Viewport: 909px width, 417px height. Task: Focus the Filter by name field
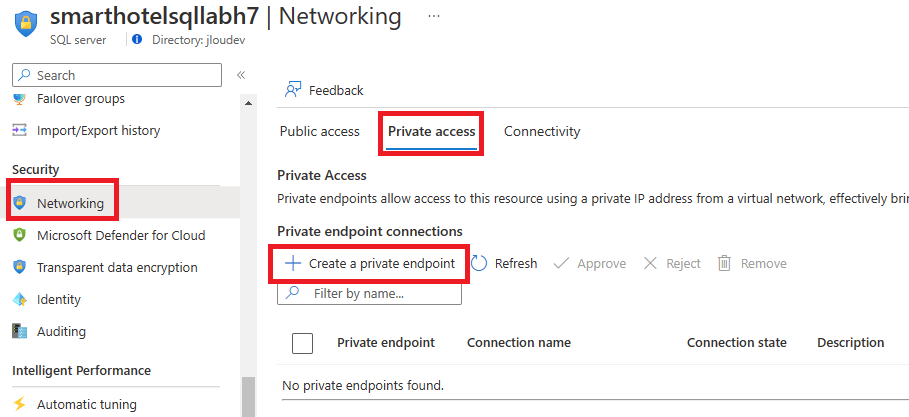tap(370, 293)
